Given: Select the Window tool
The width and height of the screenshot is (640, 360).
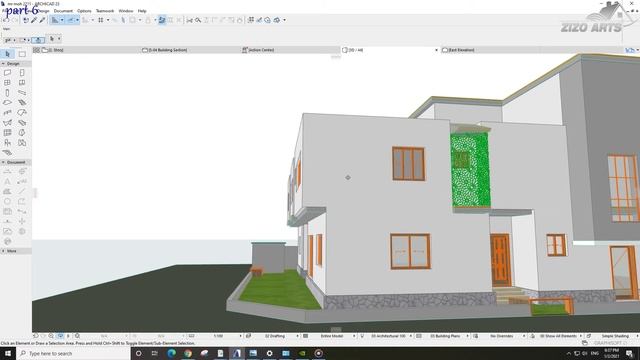Looking at the screenshot, I should (x=7, y=82).
